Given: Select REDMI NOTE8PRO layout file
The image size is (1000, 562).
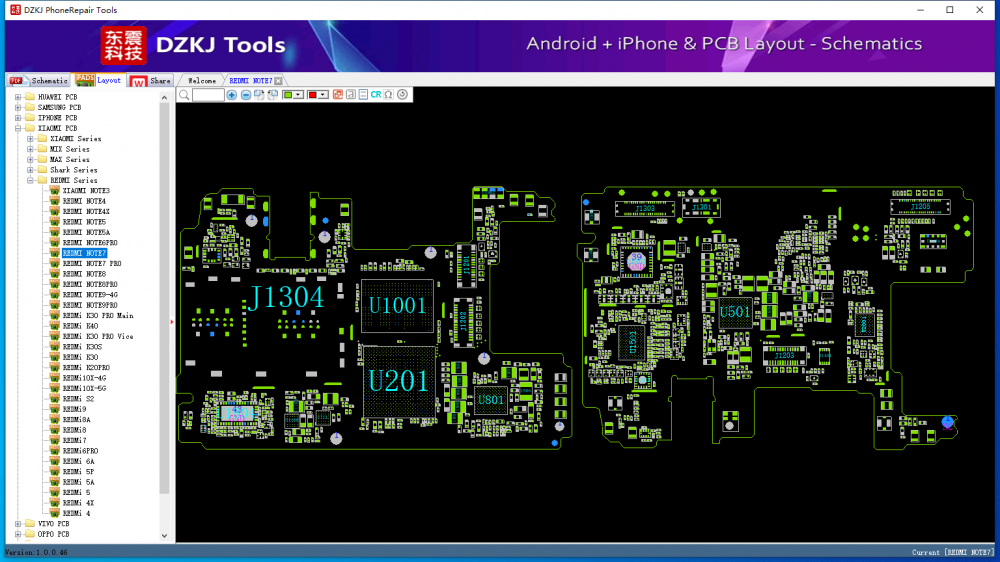Looking at the screenshot, I should pos(90,285).
